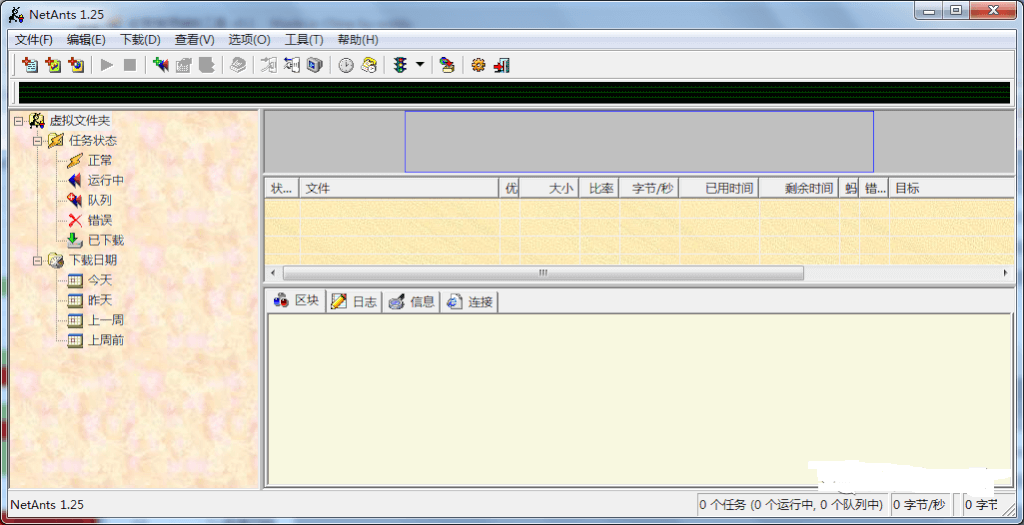The width and height of the screenshot is (1024, 525).
Task: Select 今天 date filter in tree
Action: tap(100, 281)
